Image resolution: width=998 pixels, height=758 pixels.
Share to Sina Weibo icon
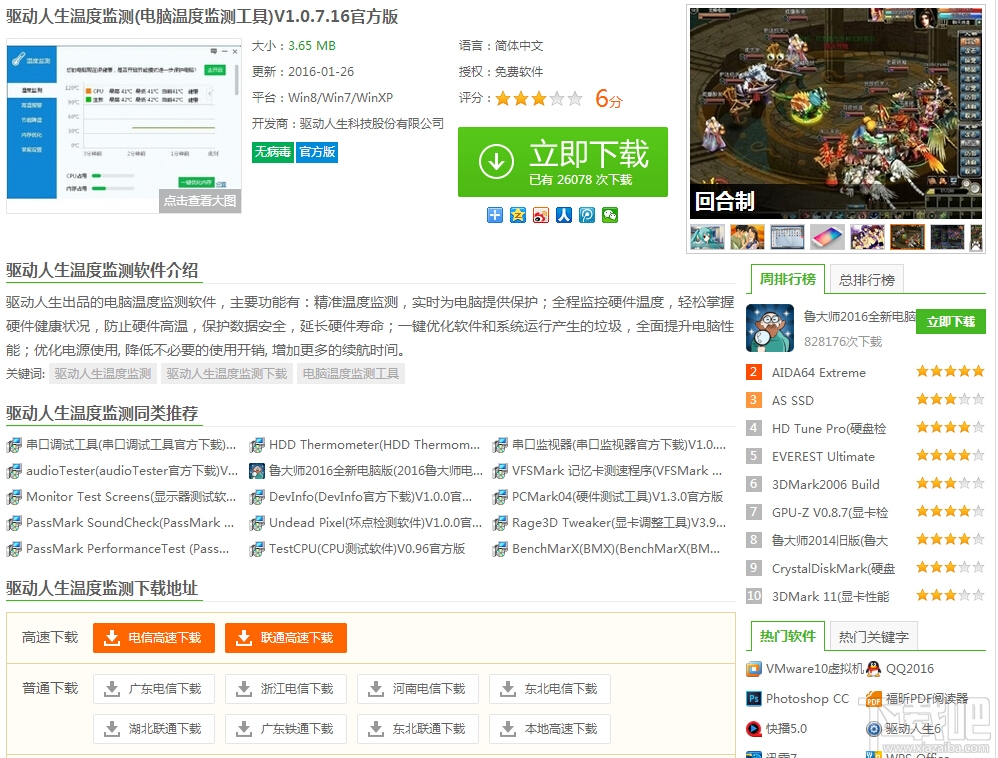[x=540, y=215]
